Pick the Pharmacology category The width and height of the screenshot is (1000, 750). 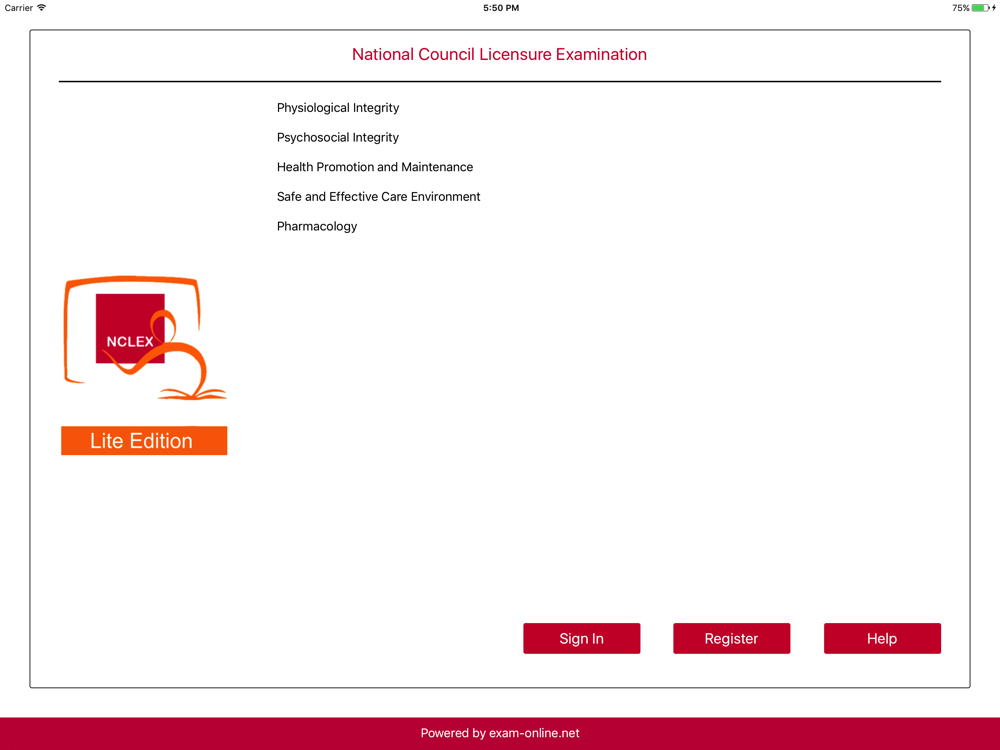pos(317,226)
